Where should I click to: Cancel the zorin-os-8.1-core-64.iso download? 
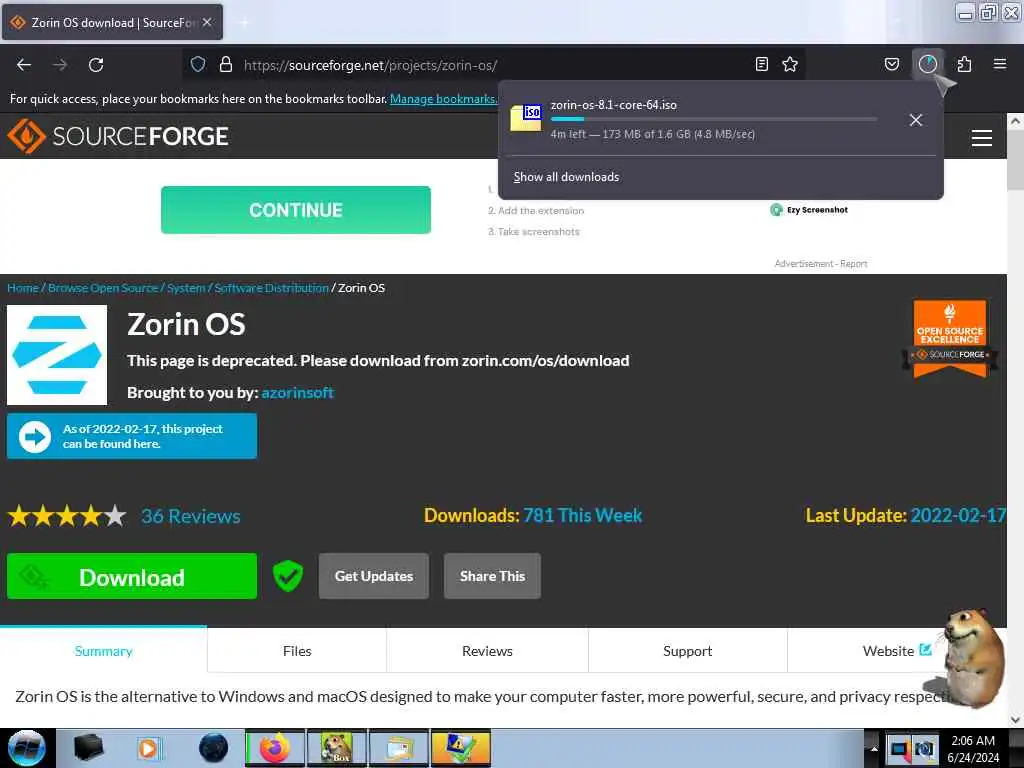click(x=916, y=120)
